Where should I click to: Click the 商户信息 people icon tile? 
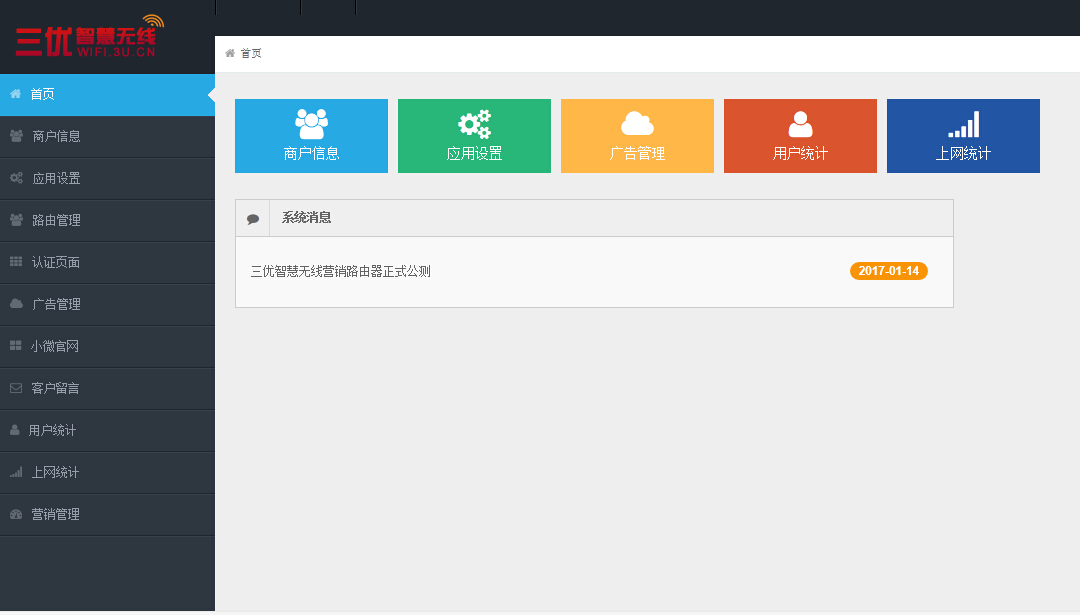tap(311, 136)
